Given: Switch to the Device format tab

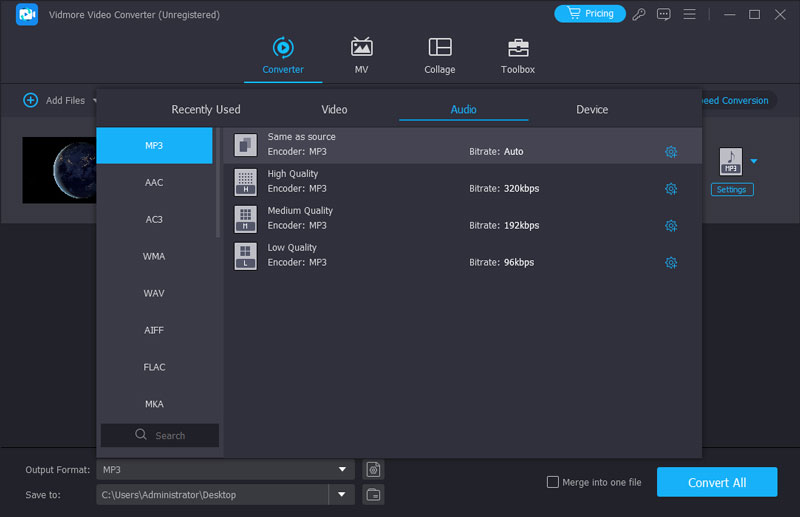Looking at the screenshot, I should point(592,110).
